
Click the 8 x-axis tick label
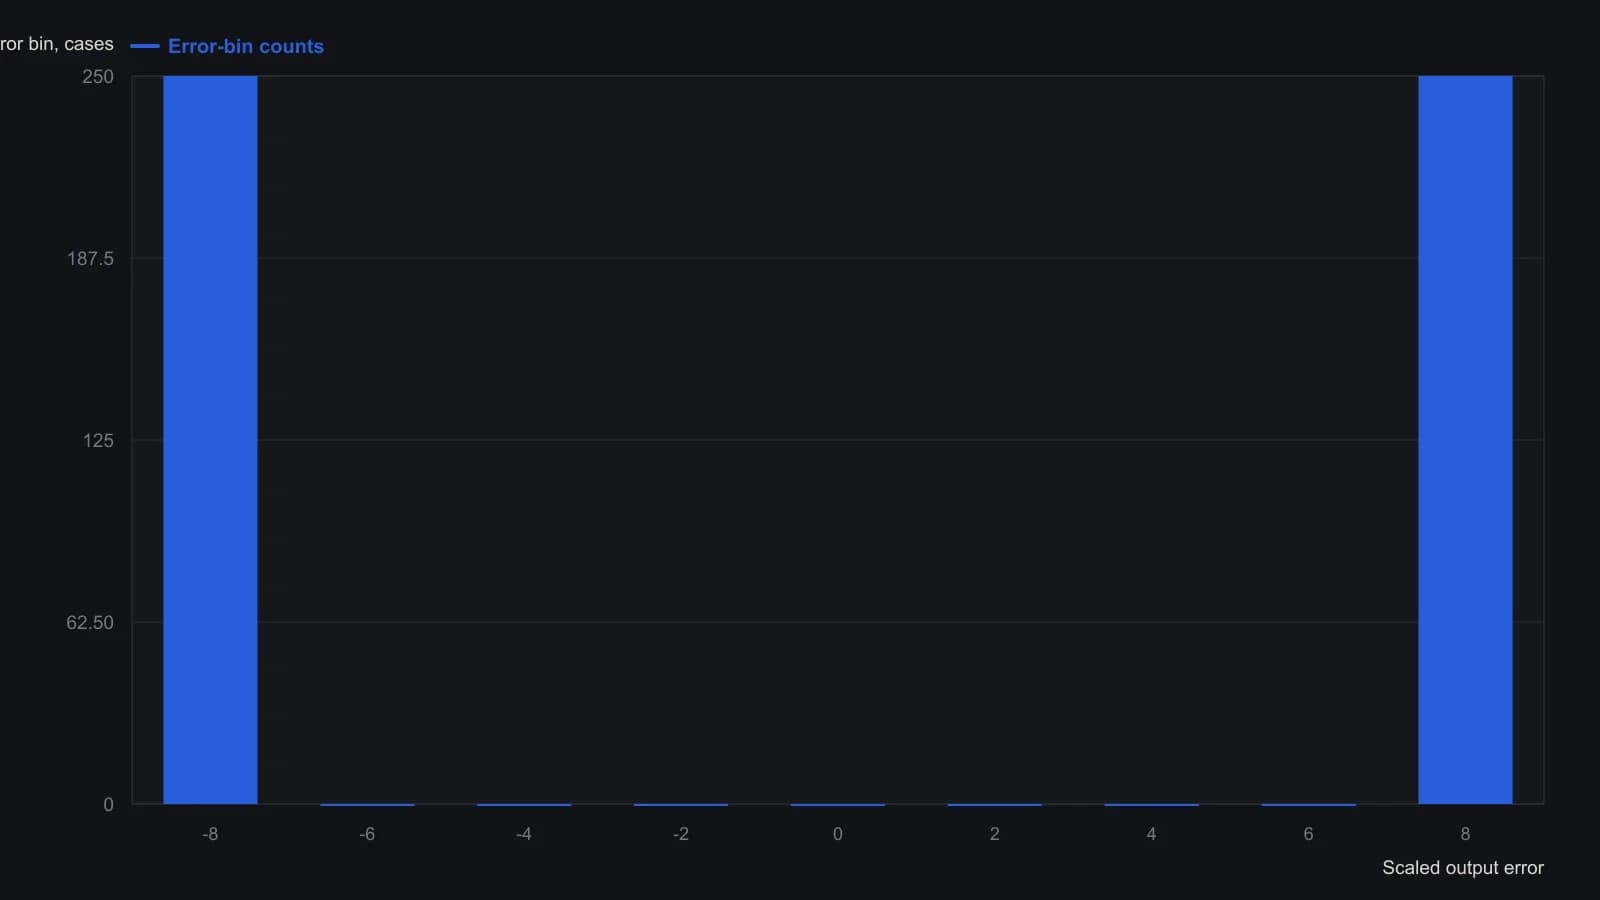(1465, 834)
